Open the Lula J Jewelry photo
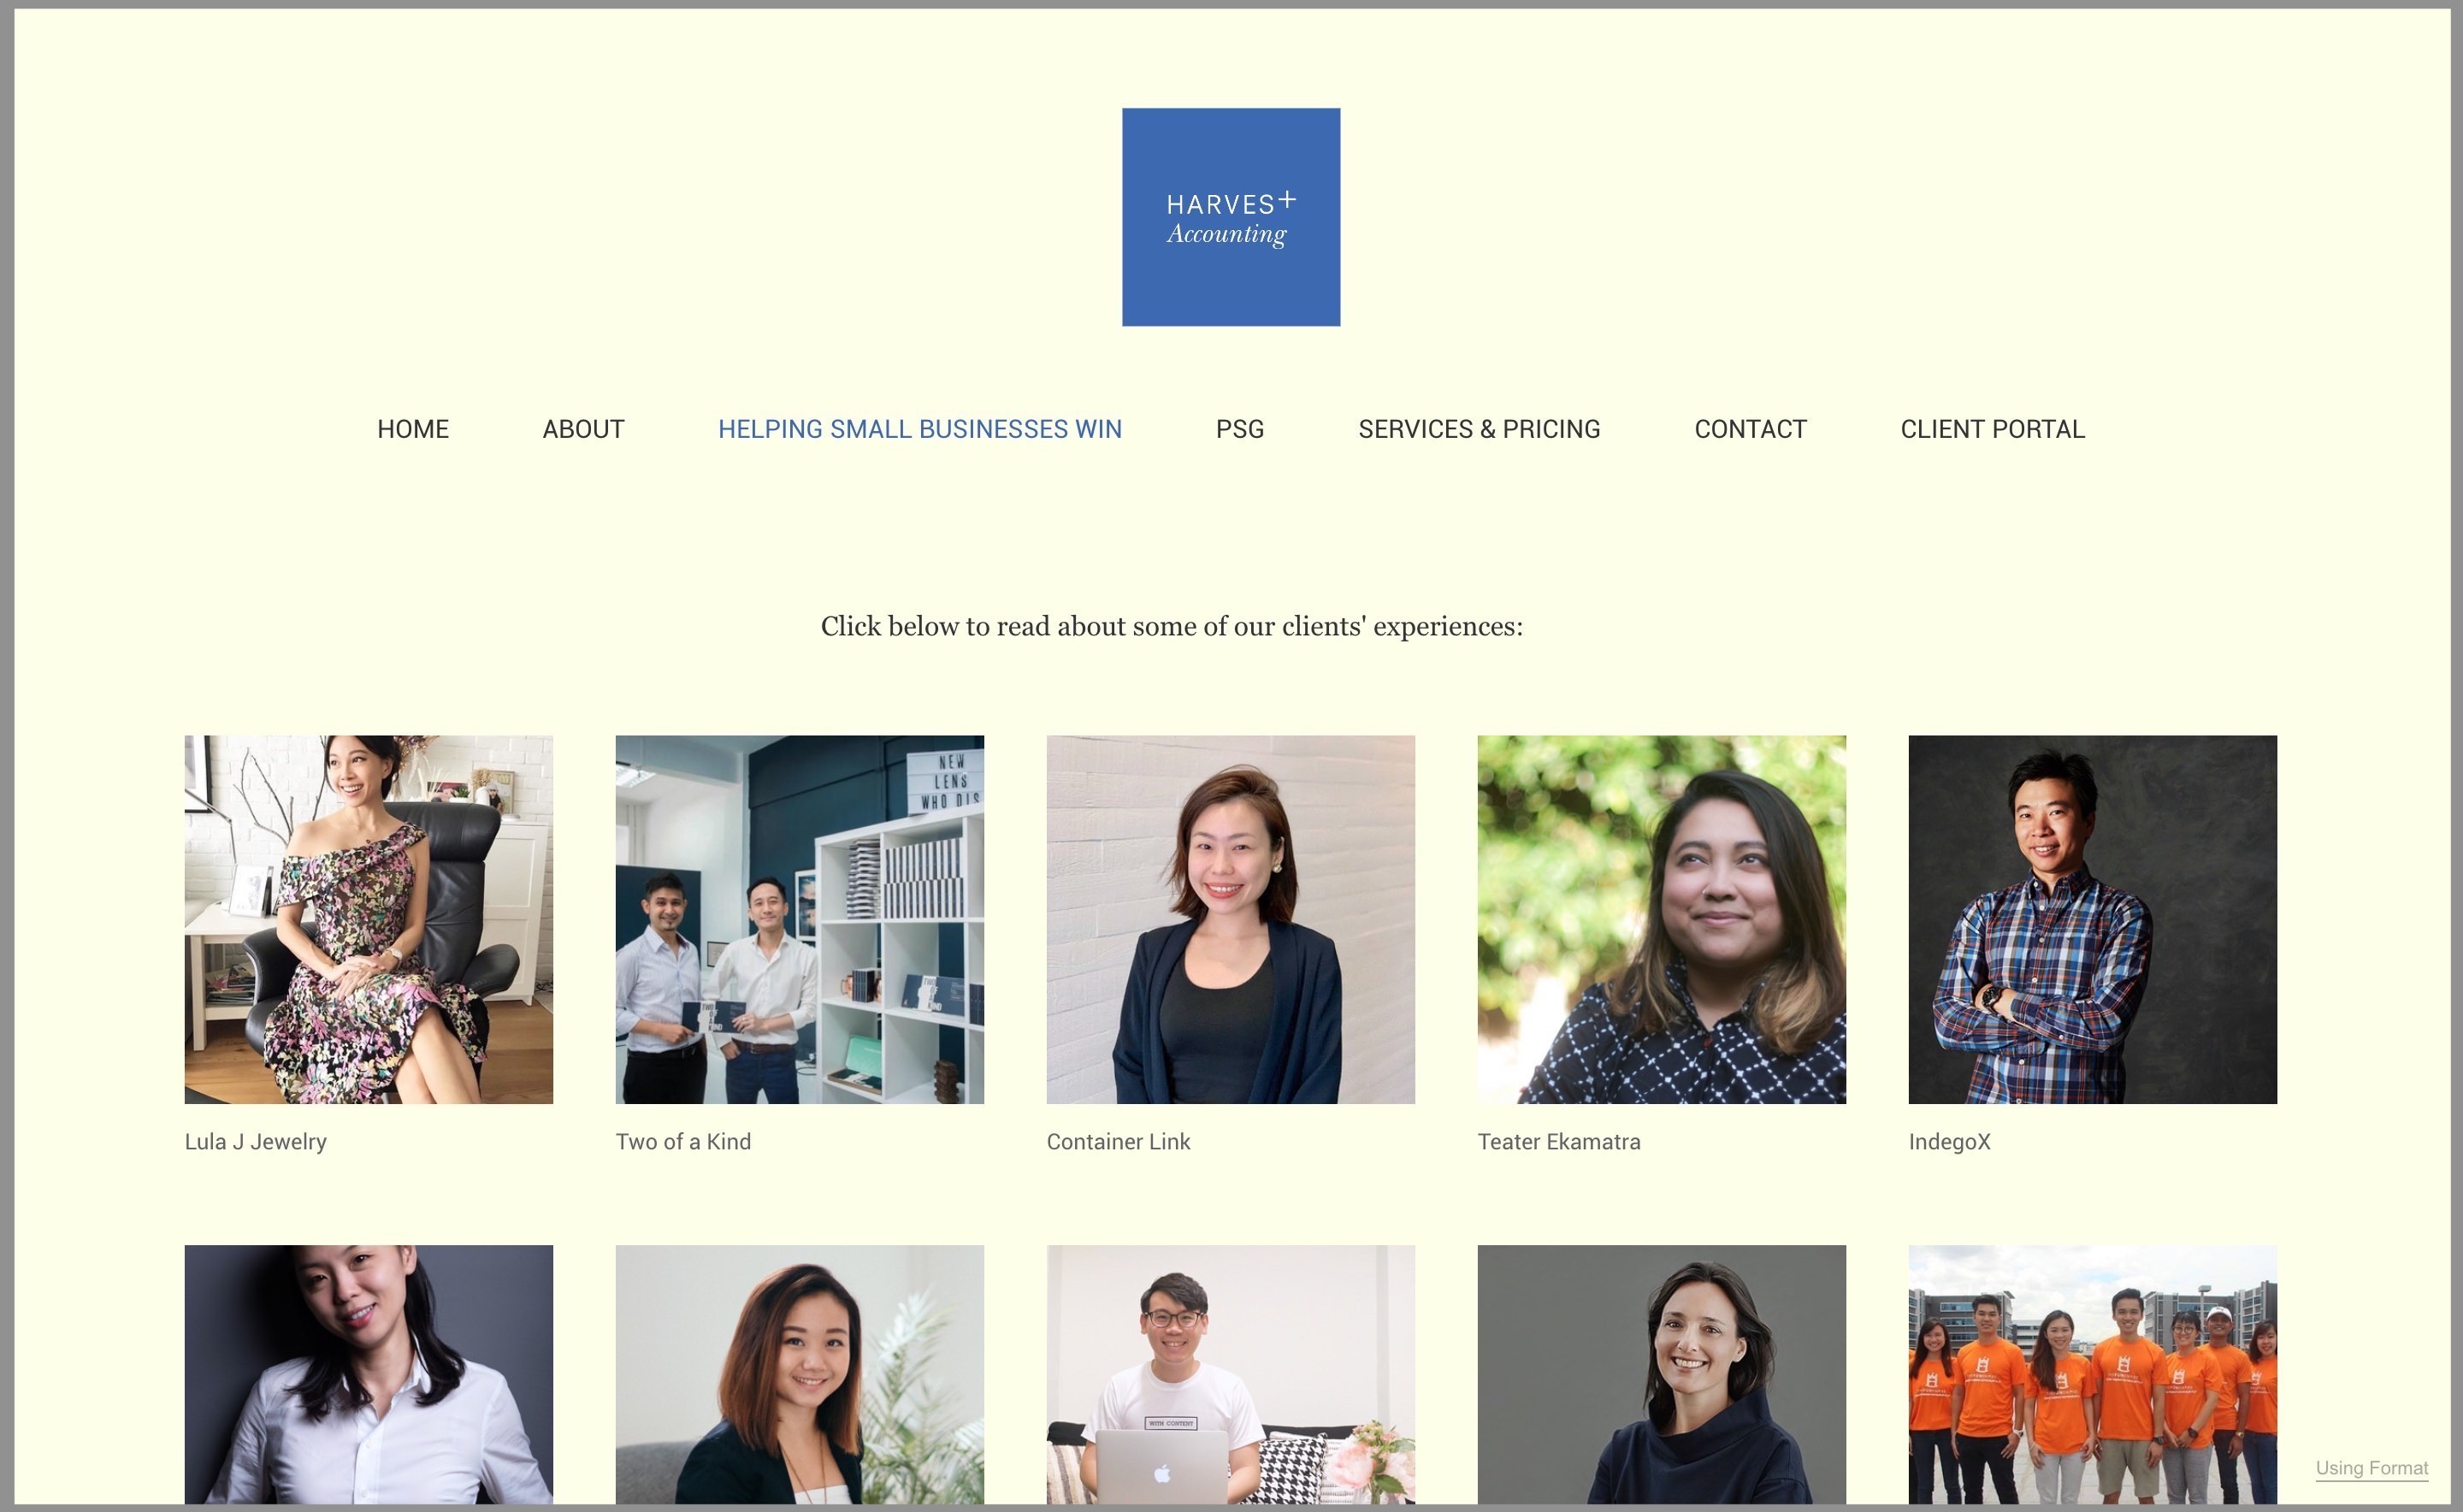 (x=369, y=920)
